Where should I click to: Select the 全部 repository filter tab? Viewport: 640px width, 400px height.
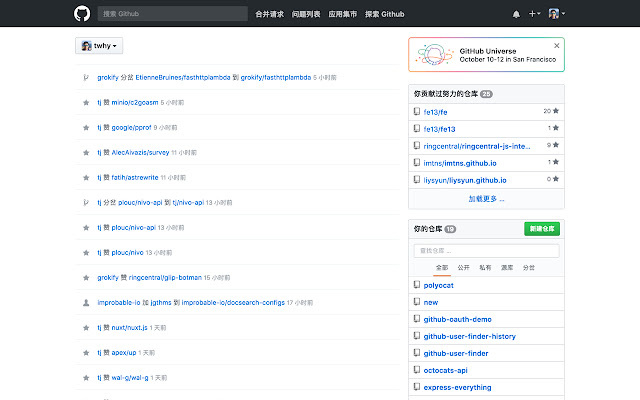tap(442, 268)
